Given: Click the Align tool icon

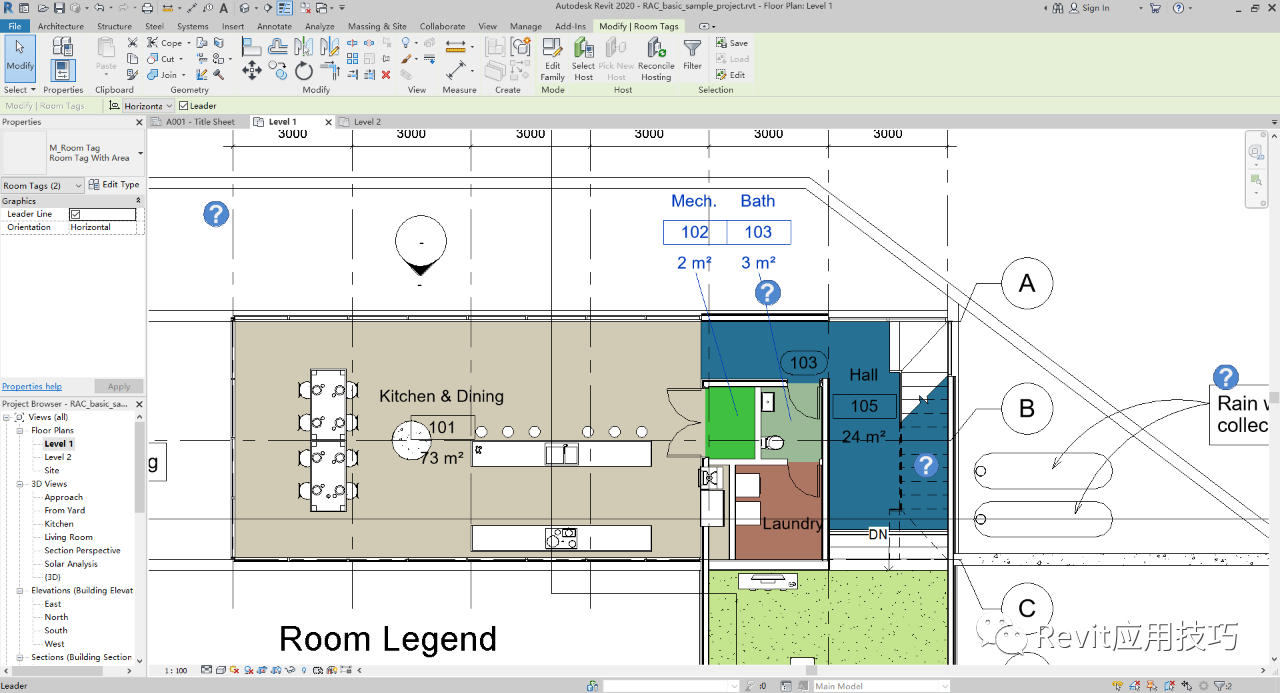Looking at the screenshot, I should pyautogui.click(x=252, y=46).
